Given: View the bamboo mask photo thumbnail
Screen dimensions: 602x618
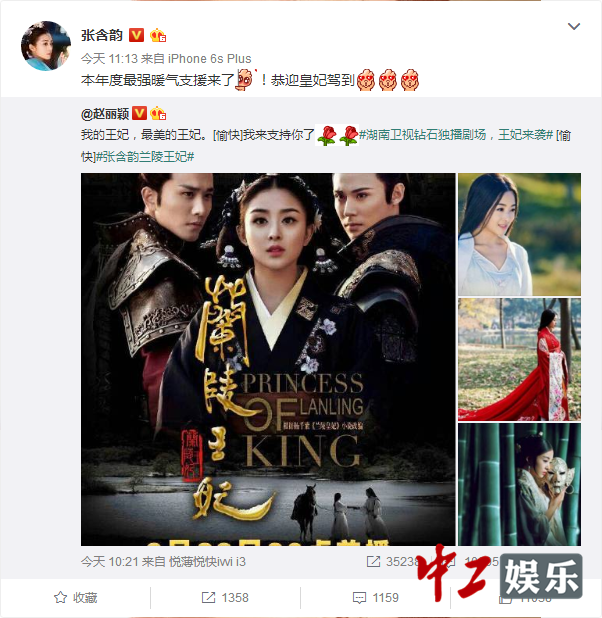Looking at the screenshot, I should [519, 484].
